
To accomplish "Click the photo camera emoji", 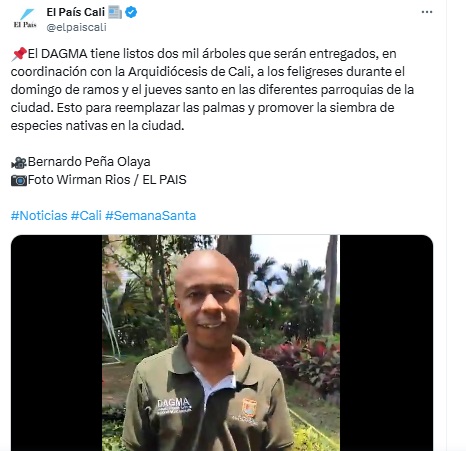I will (x=19, y=180).
